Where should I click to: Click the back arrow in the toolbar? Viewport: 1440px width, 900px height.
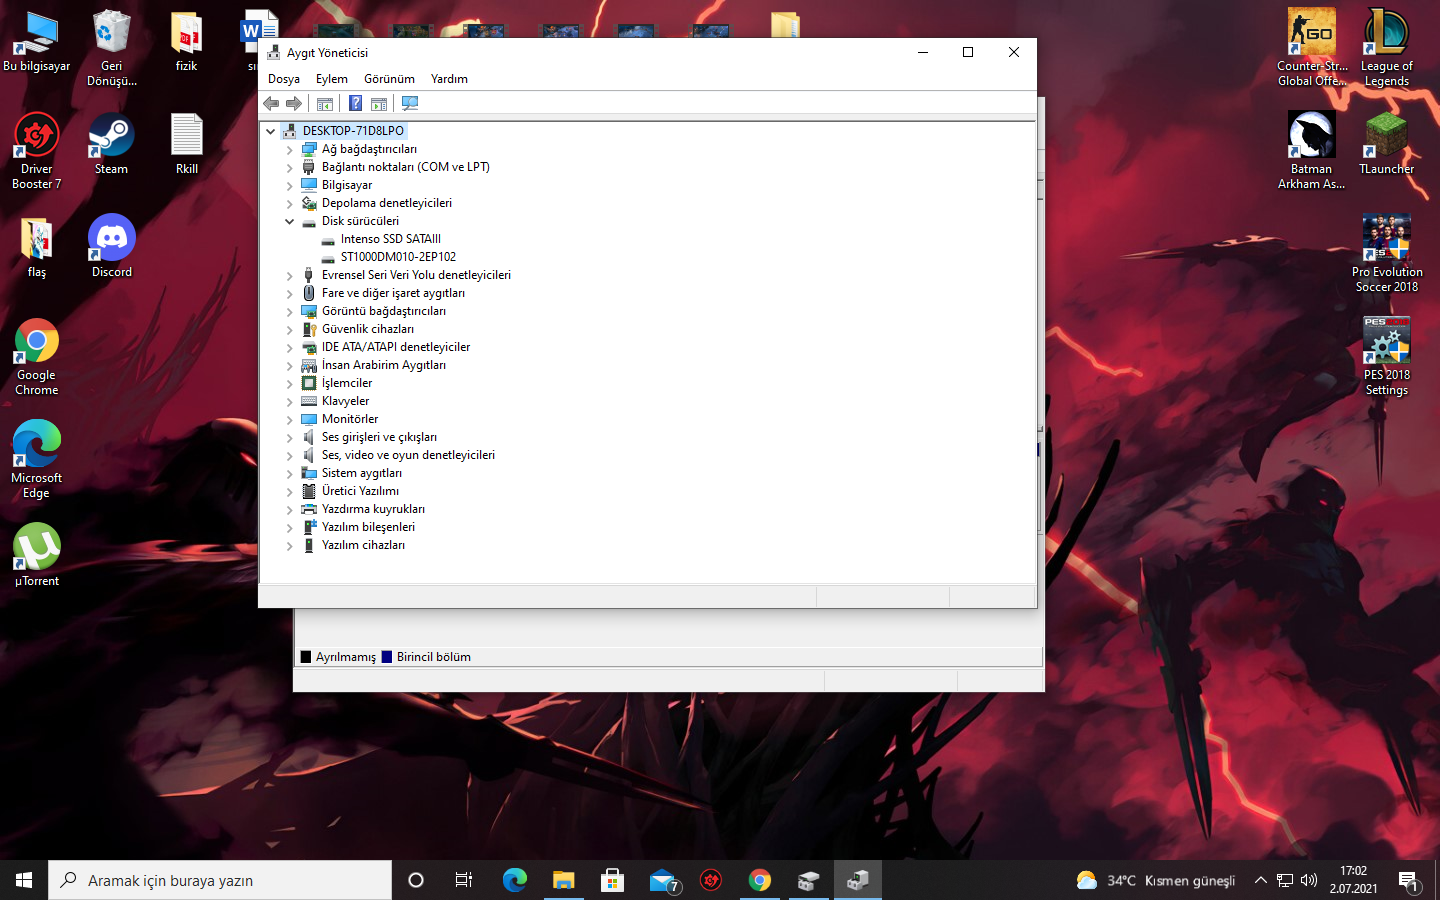tap(271, 103)
